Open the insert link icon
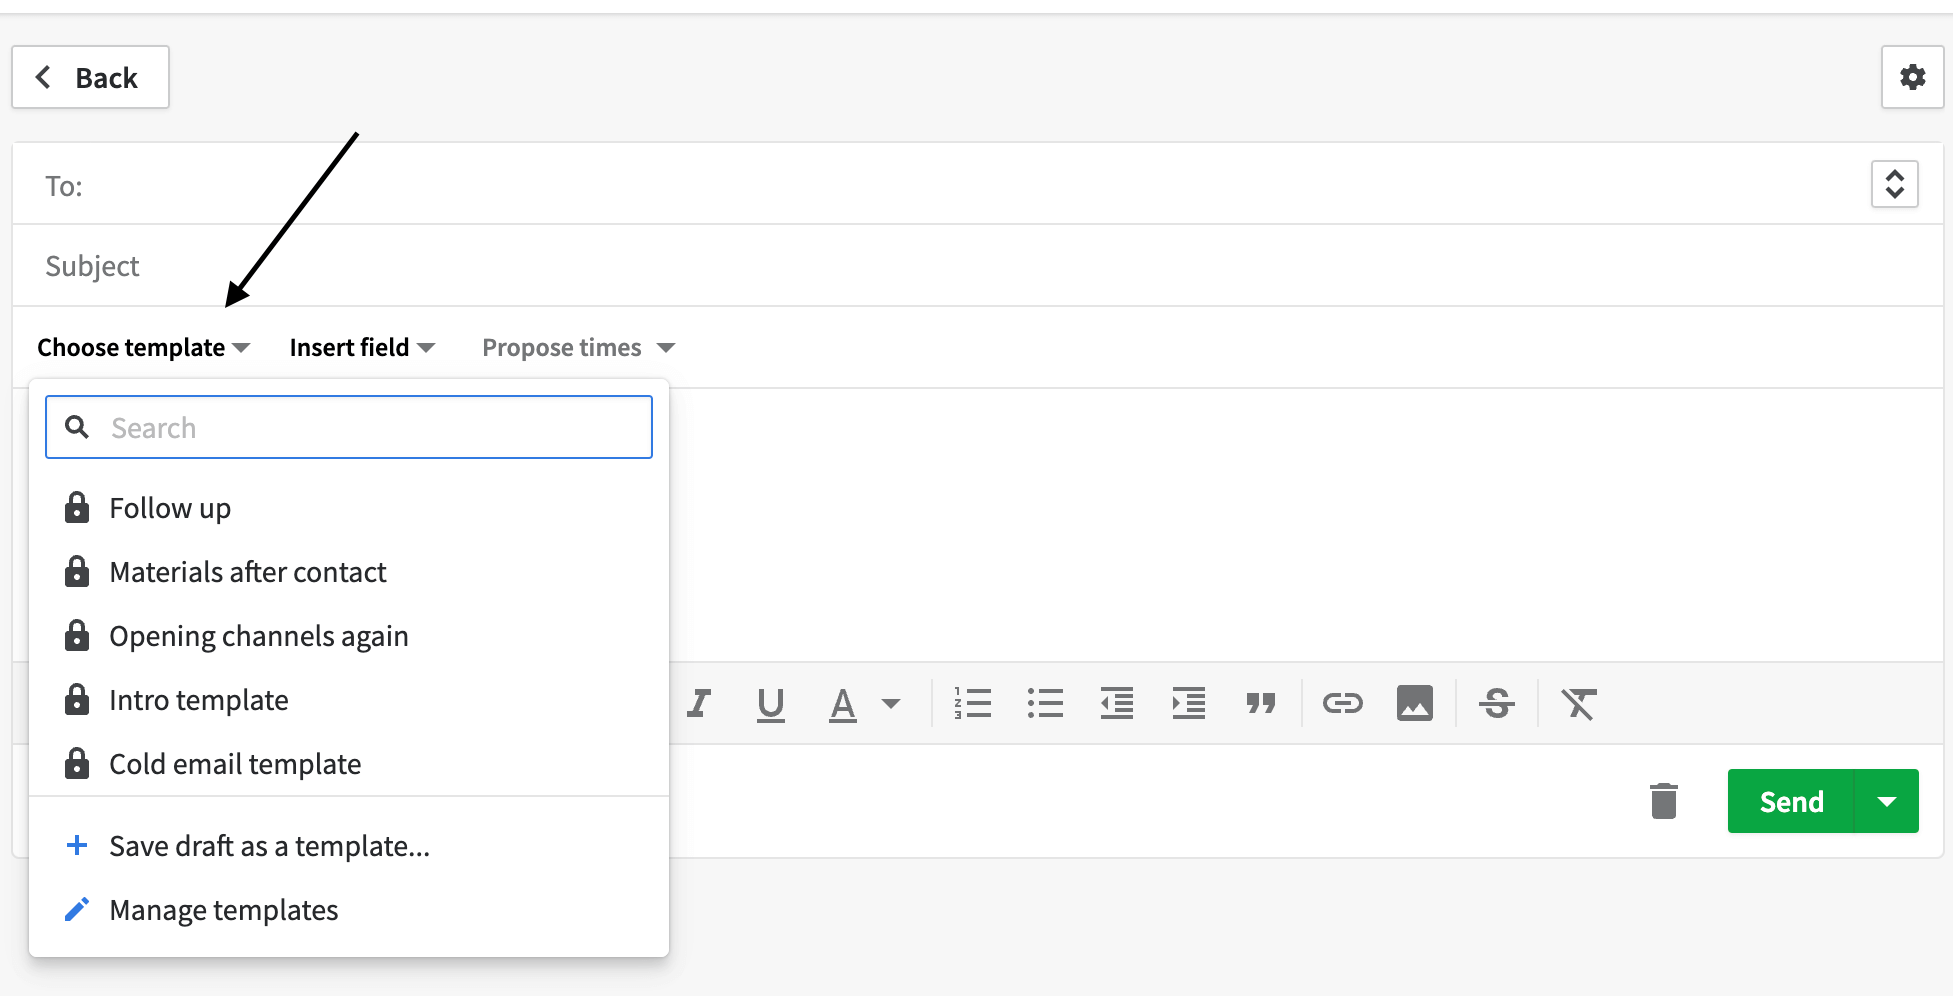Image resolution: width=1953 pixels, height=996 pixels. click(1343, 703)
